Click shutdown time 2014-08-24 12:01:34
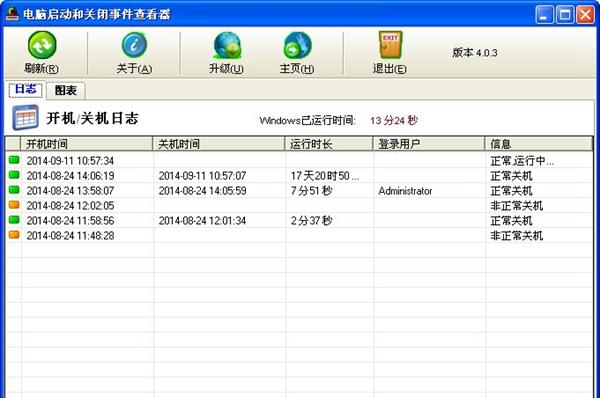 [202, 220]
